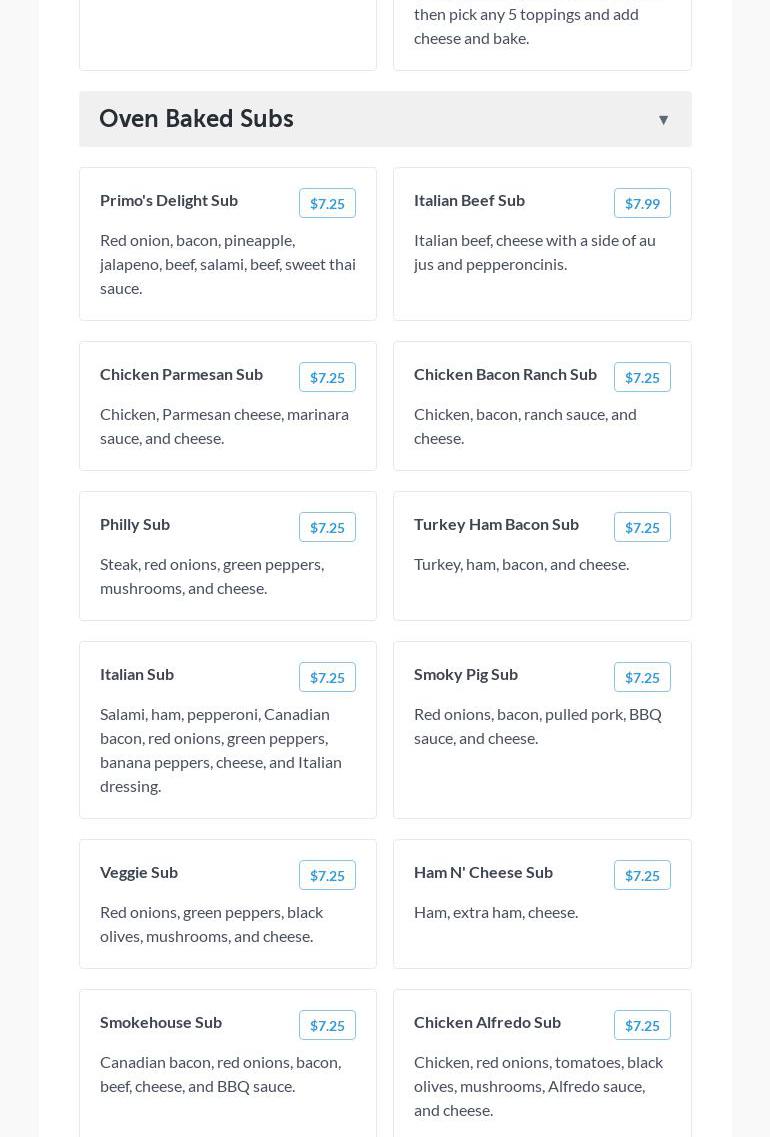Select the Primo's Delight Sub price tag
Viewport: 770px width, 1137px height.
pos(327,203)
